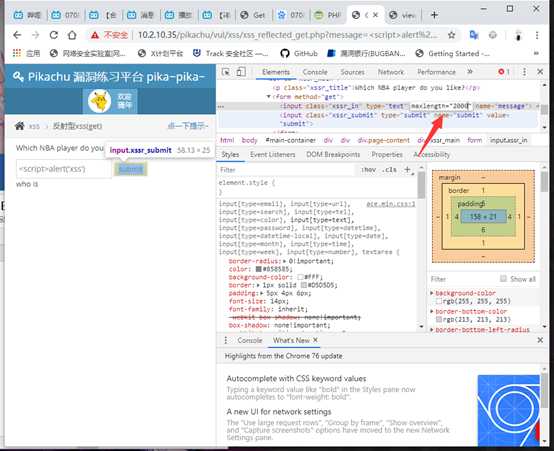Click the address bar URL

point(288,35)
